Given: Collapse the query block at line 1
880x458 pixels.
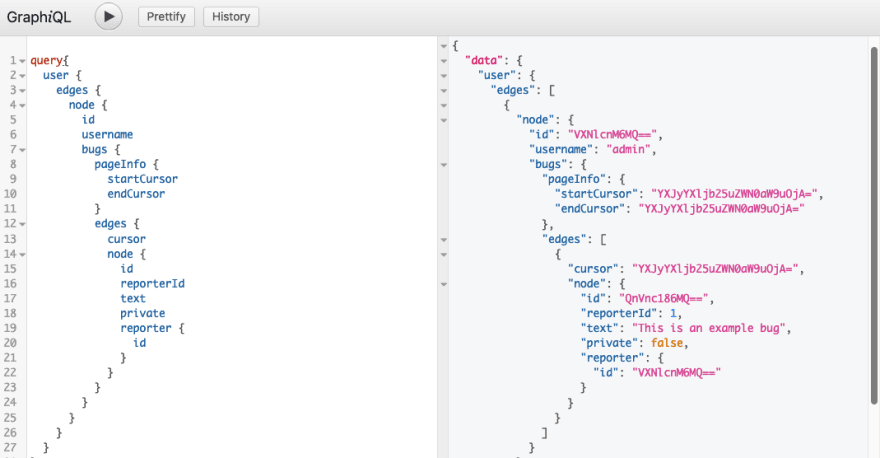Looking at the screenshot, I should pyautogui.click(x=22, y=61).
